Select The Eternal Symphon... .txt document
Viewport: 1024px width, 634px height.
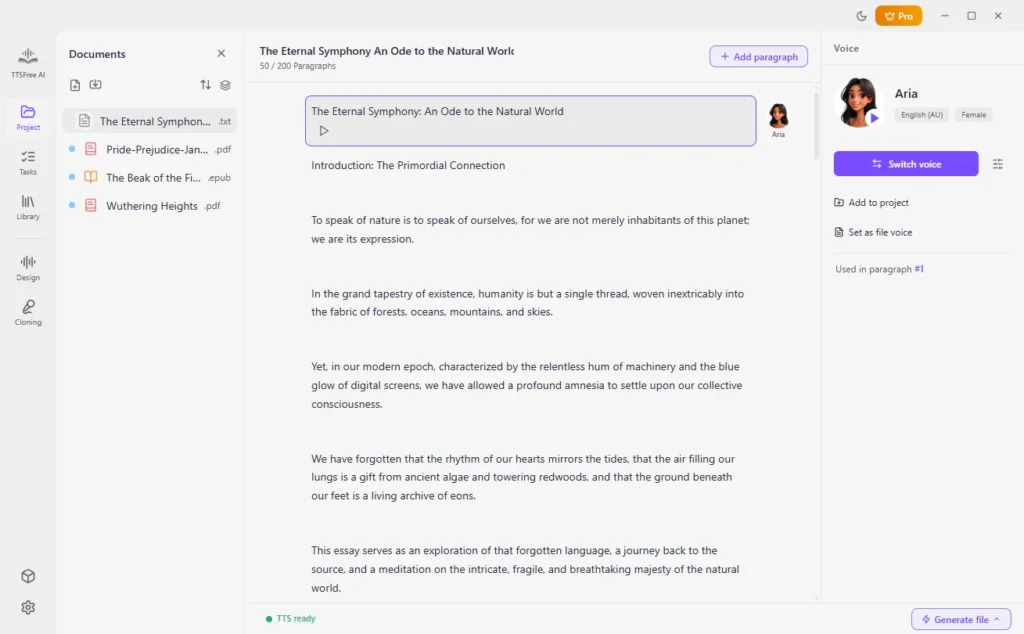(x=150, y=121)
